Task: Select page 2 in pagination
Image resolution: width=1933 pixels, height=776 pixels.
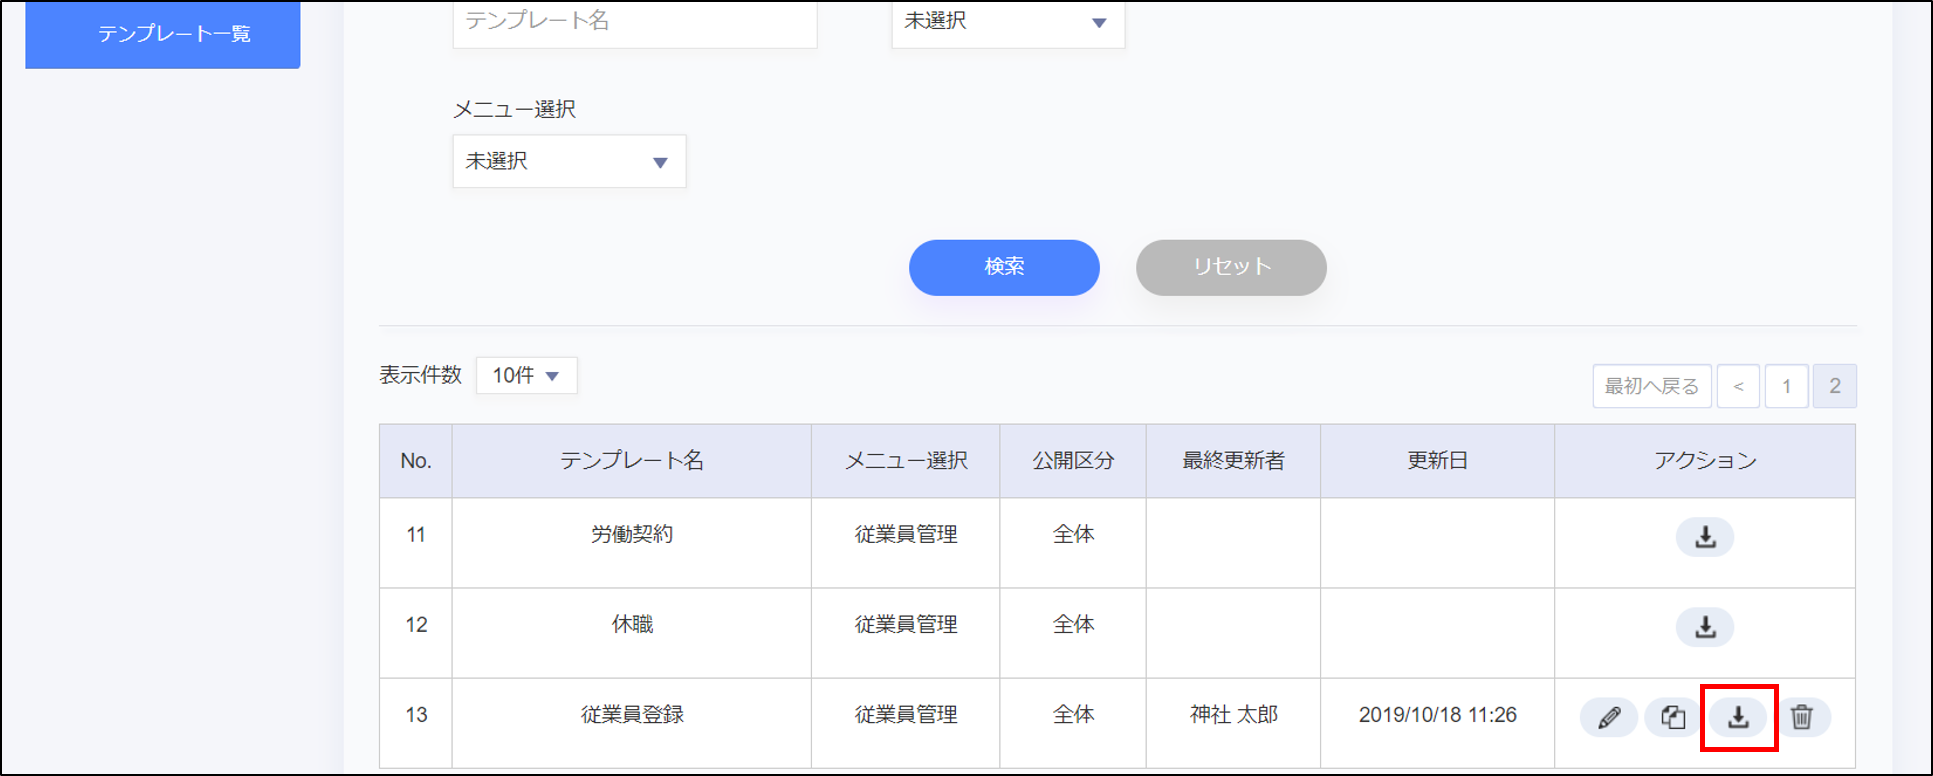Action: coord(1834,386)
